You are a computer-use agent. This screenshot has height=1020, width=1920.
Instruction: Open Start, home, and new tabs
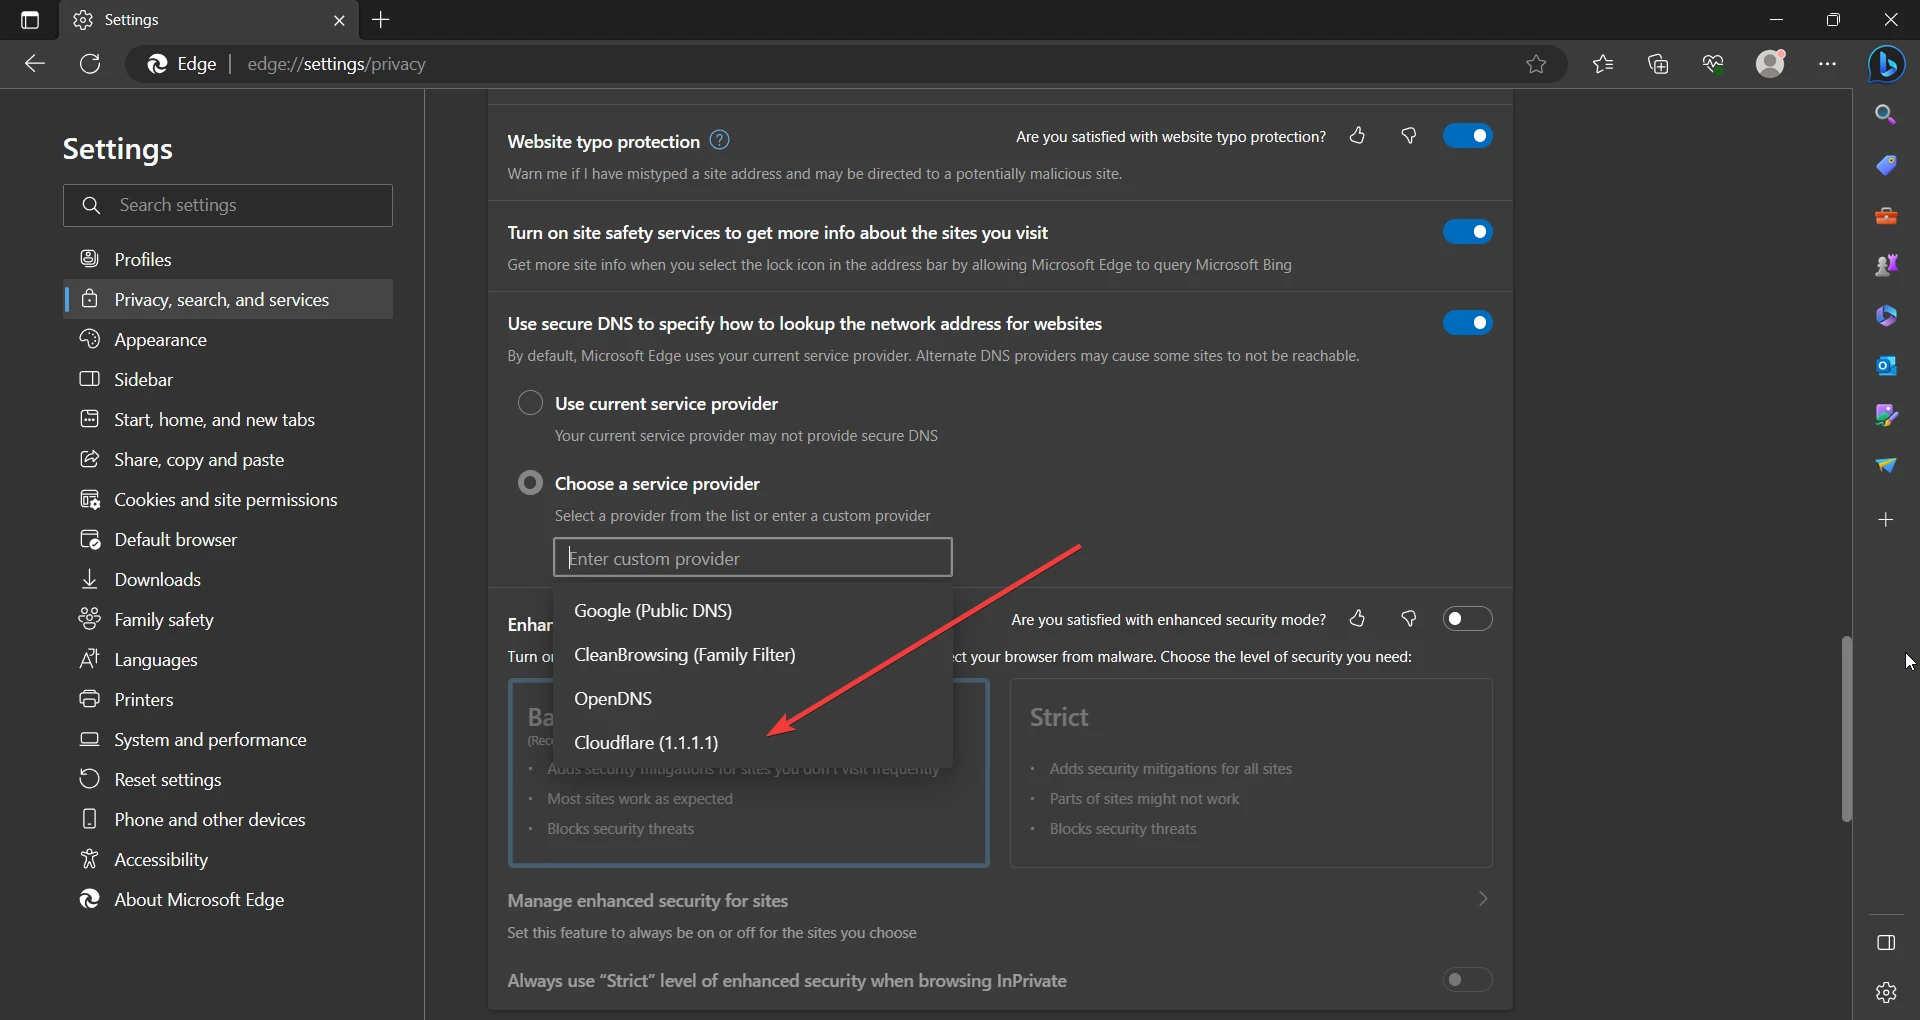[x=228, y=419]
